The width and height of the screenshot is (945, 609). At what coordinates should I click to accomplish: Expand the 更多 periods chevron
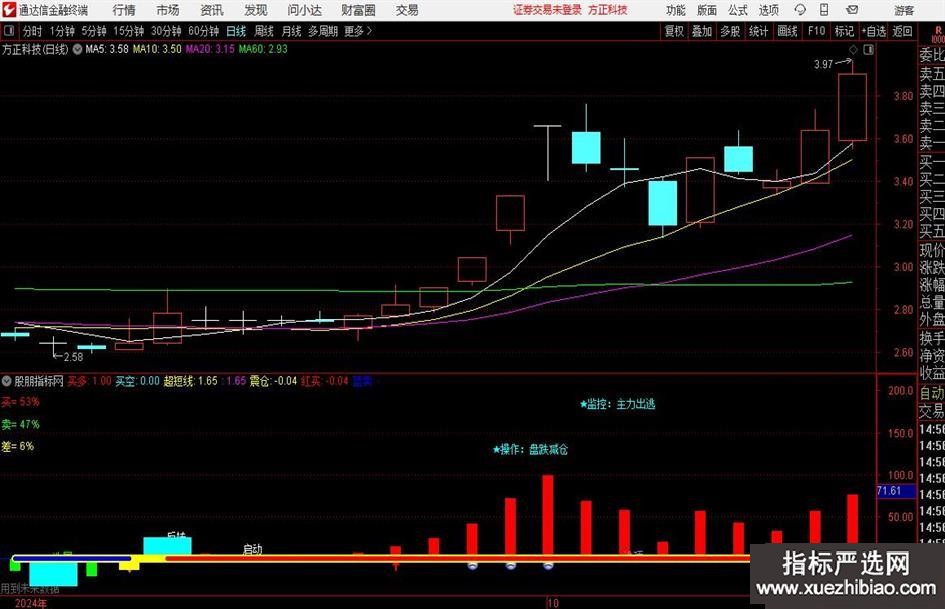[369, 31]
